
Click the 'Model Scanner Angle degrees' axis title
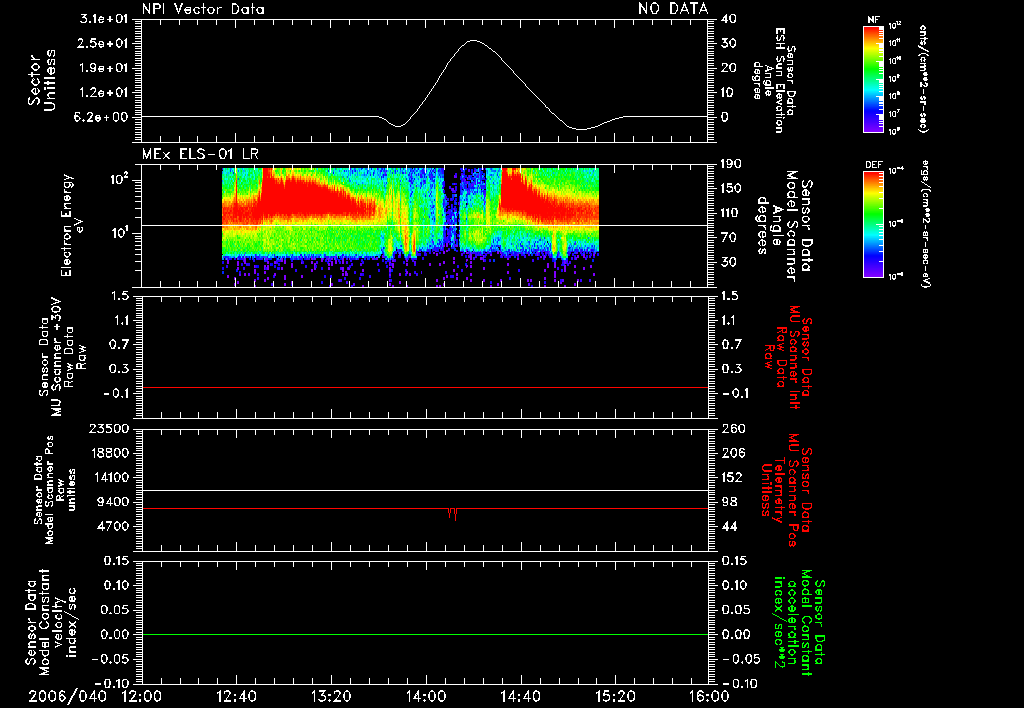point(785,226)
